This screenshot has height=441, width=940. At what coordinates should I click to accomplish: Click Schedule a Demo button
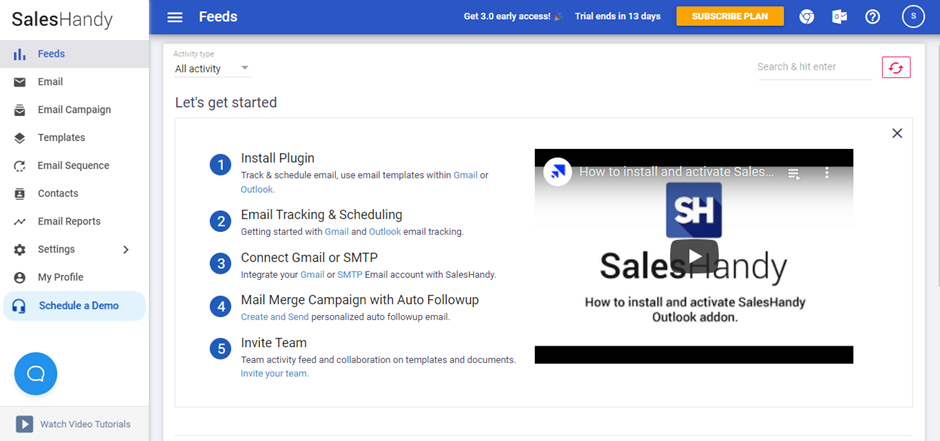(x=74, y=306)
